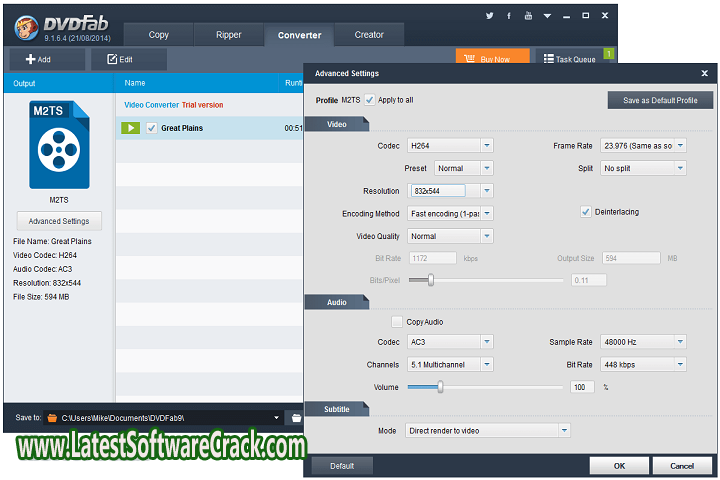Screen dimensions: 720x480
Task: Open the YouTube icon in title bar
Action: 528,16
